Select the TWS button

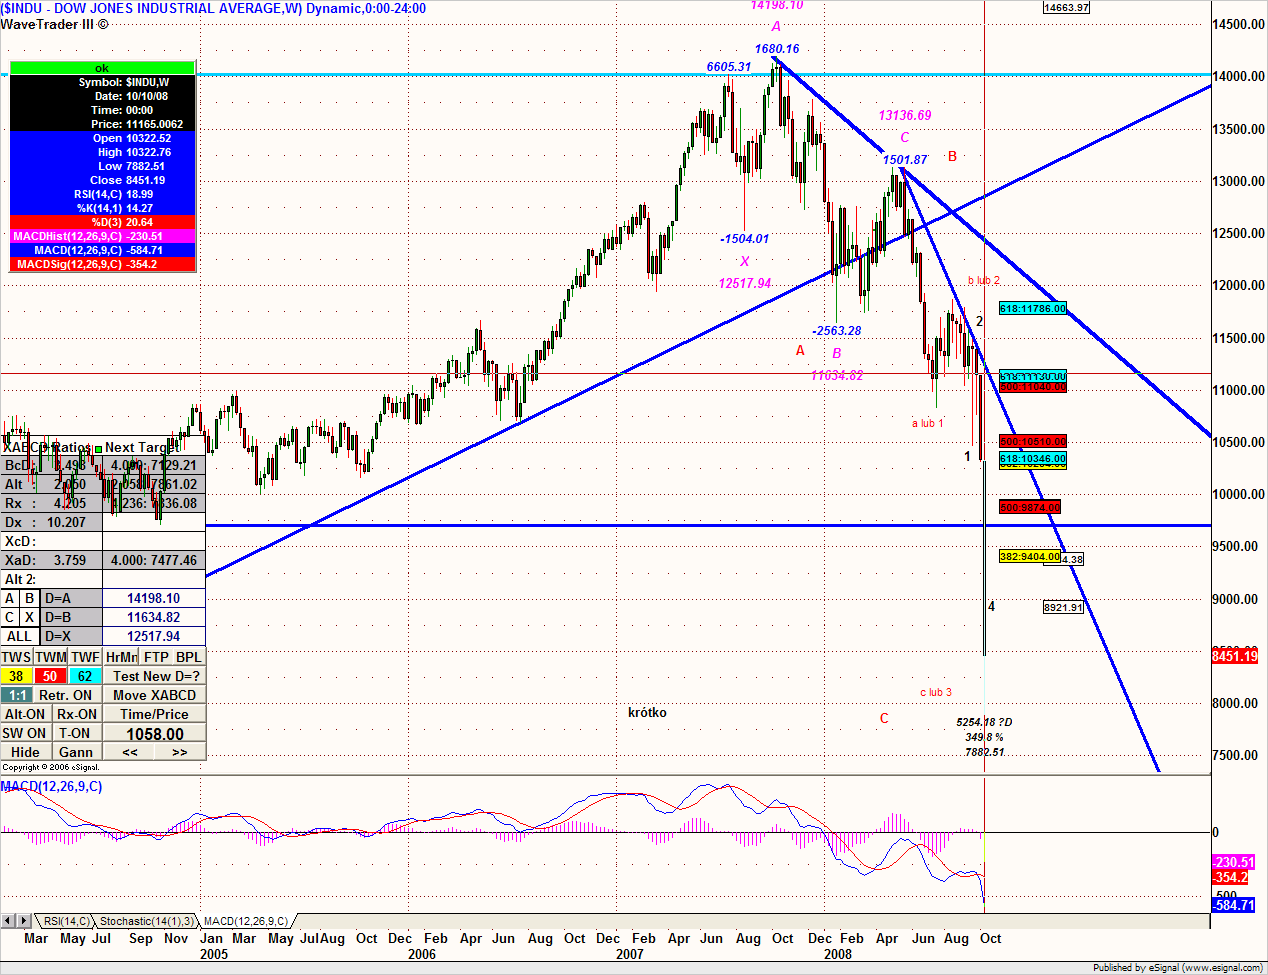[x=17, y=657]
